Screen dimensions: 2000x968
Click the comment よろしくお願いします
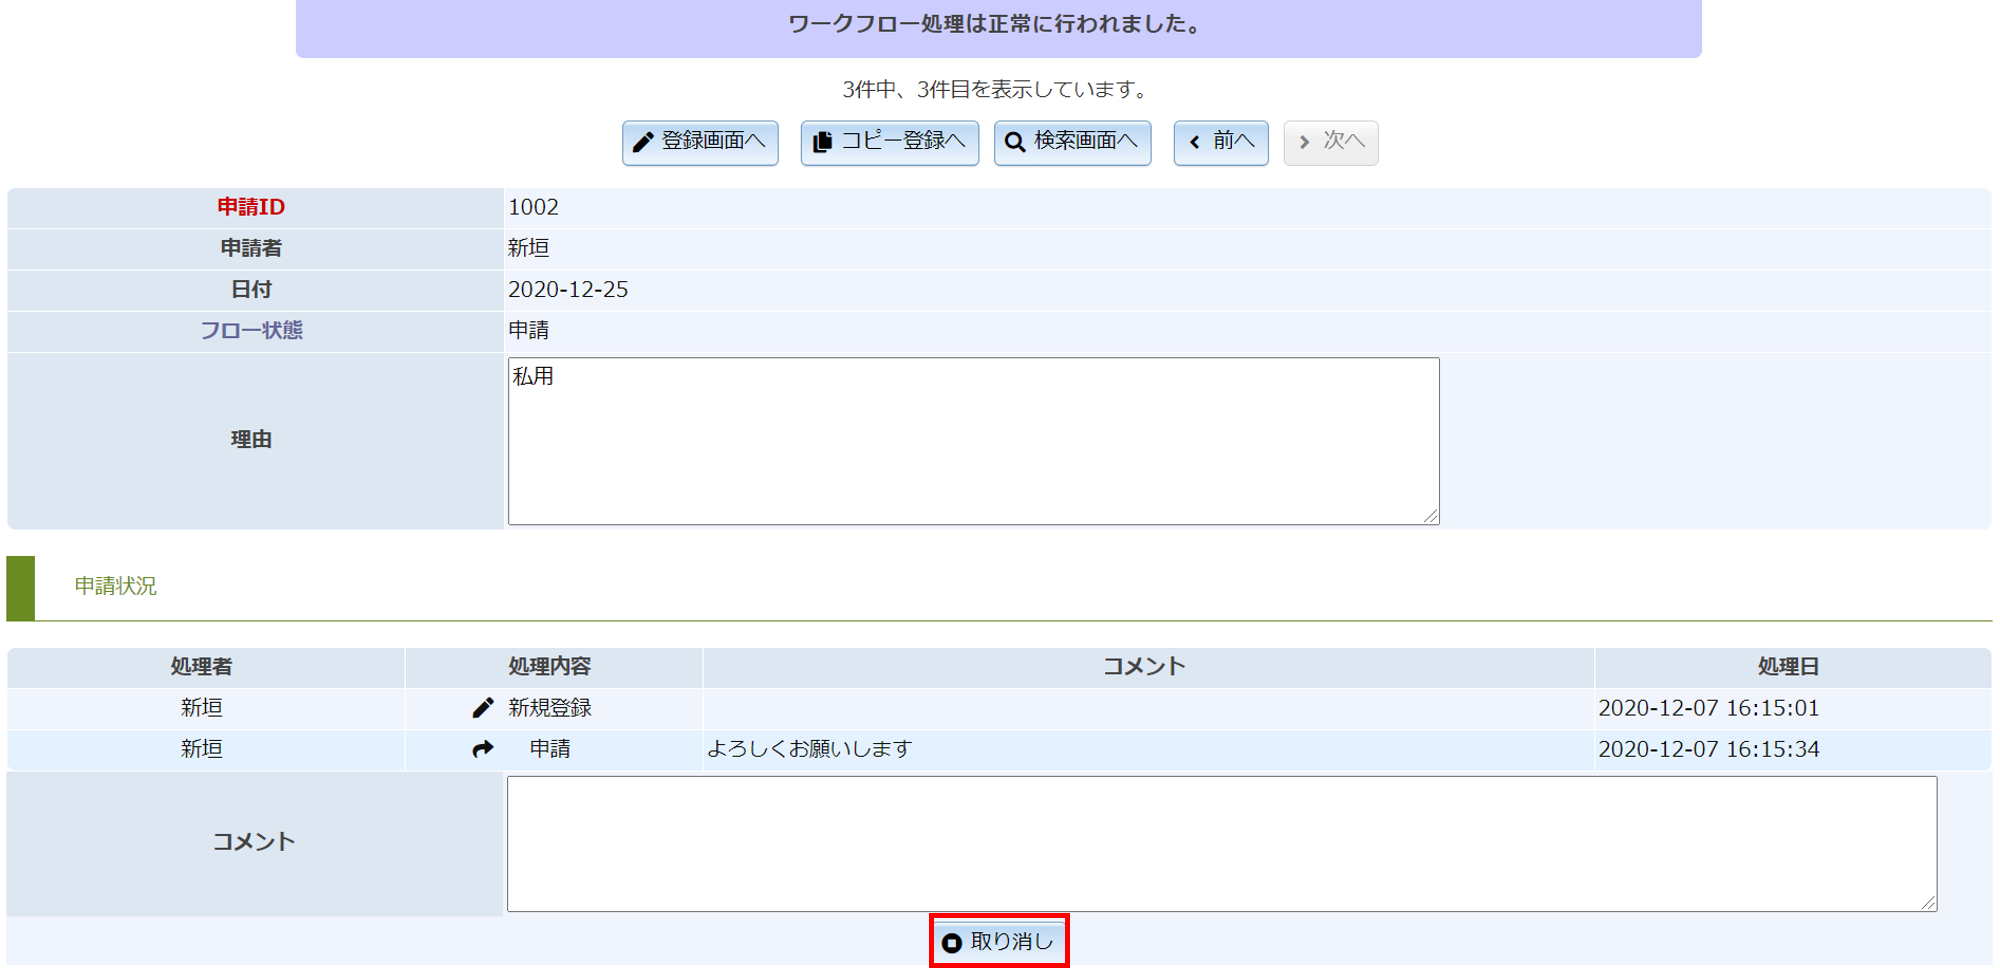tap(809, 749)
